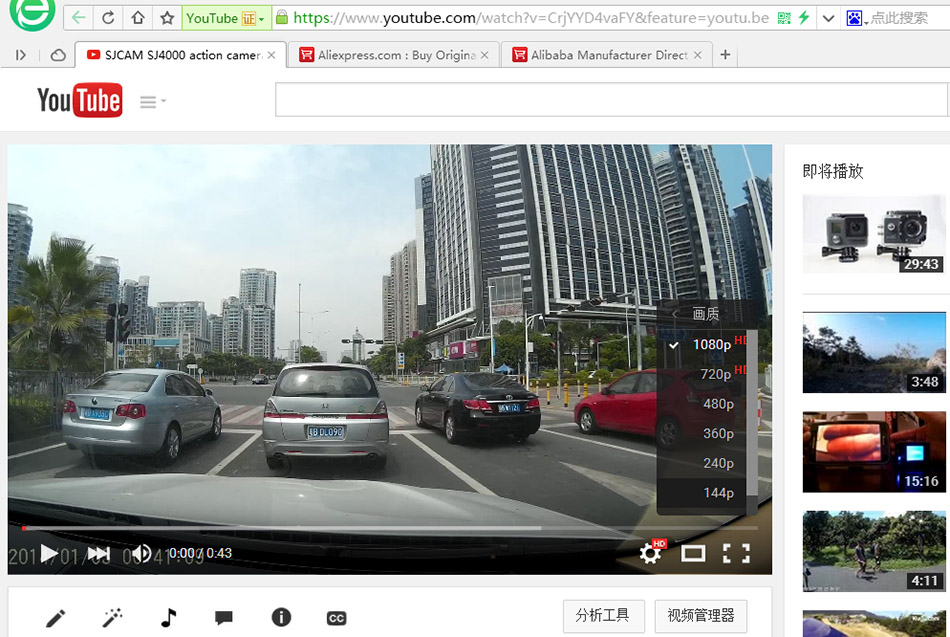The height and width of the screenshot is (637, 950).
Task: Select the checked 1080p quality option
Action: pyautogui.click(x=711, y=344)
